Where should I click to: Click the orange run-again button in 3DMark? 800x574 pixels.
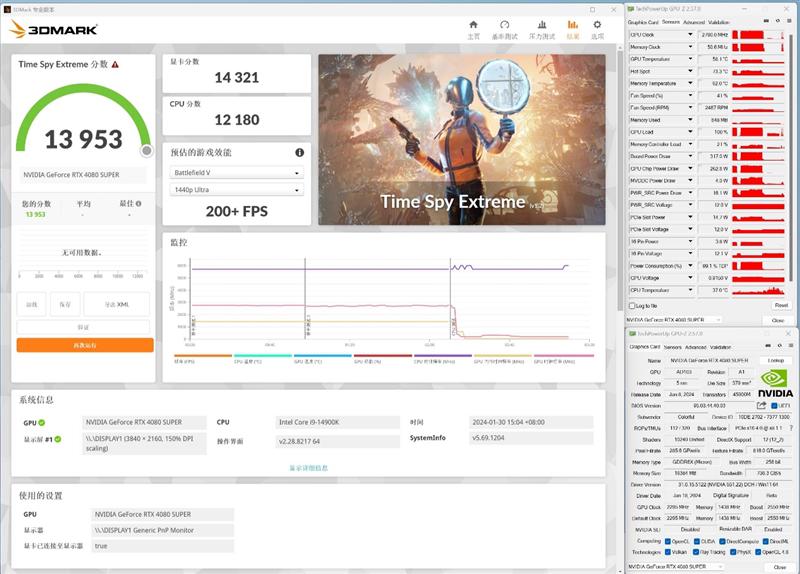pyautogui.click(x=85, y=345)
